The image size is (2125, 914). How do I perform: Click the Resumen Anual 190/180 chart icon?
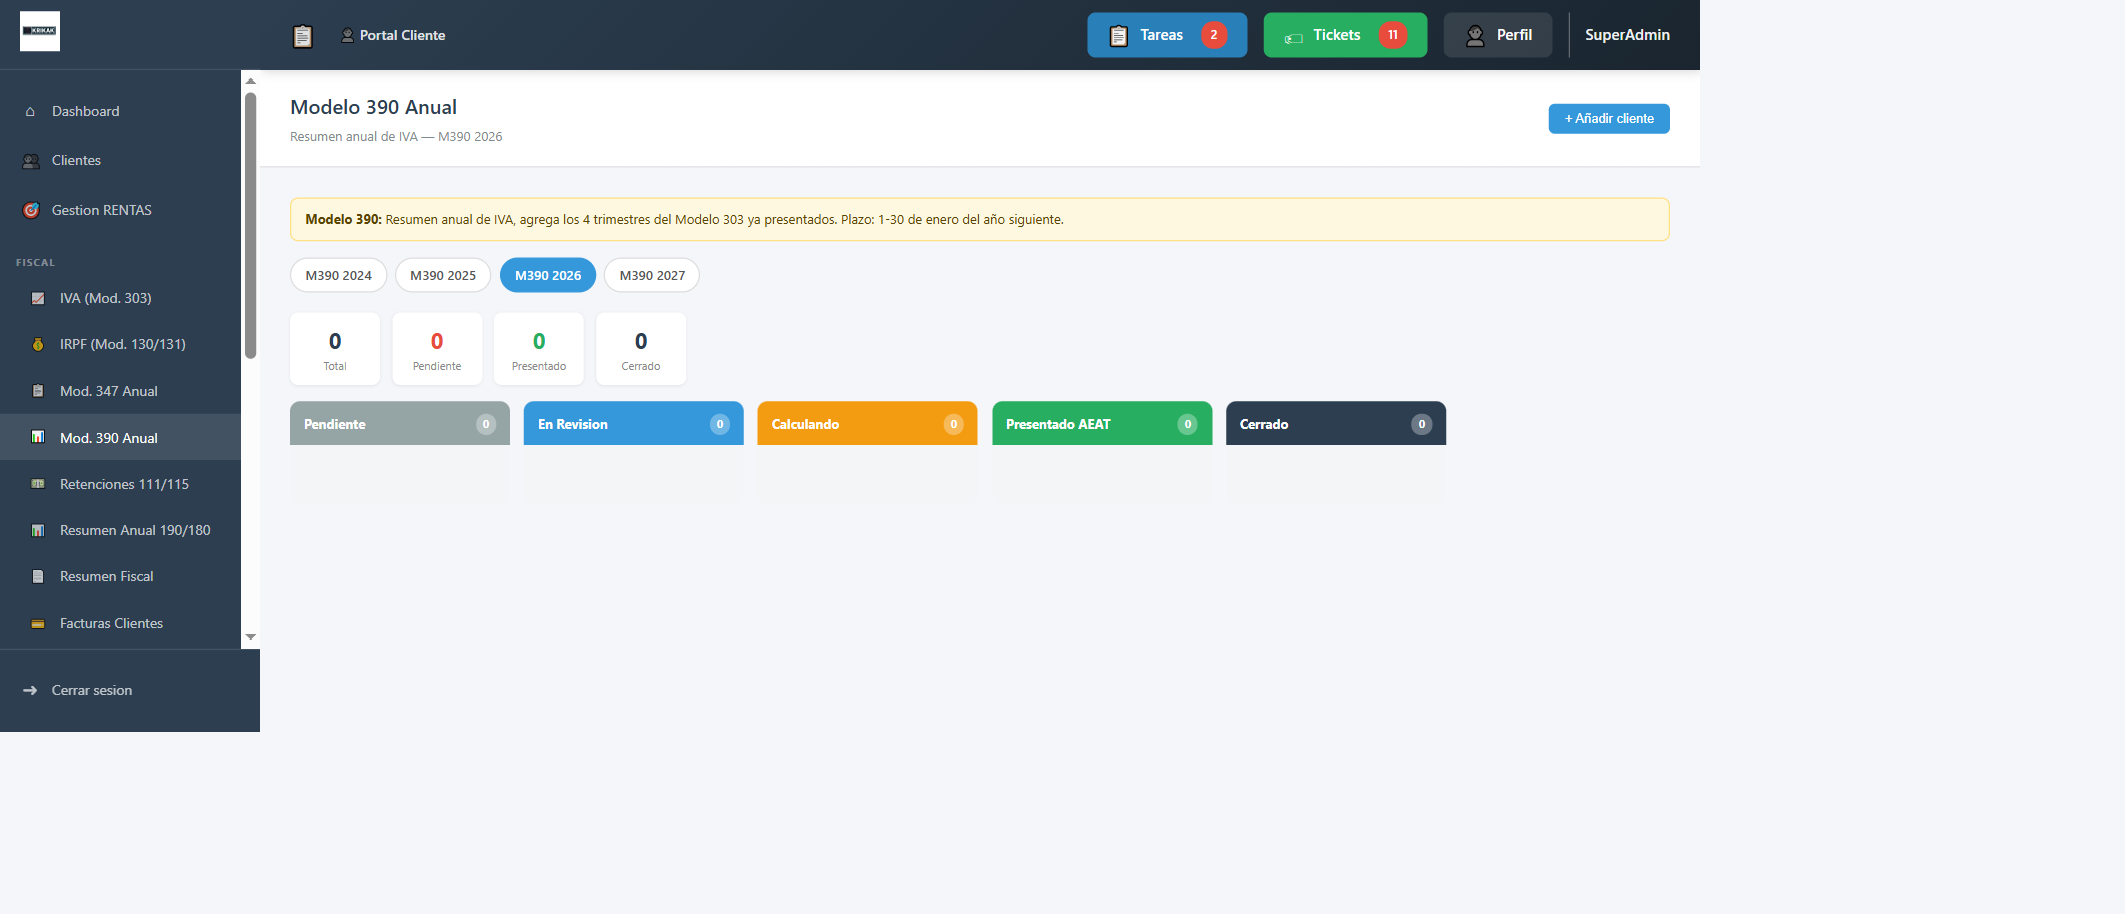[38, 530]
